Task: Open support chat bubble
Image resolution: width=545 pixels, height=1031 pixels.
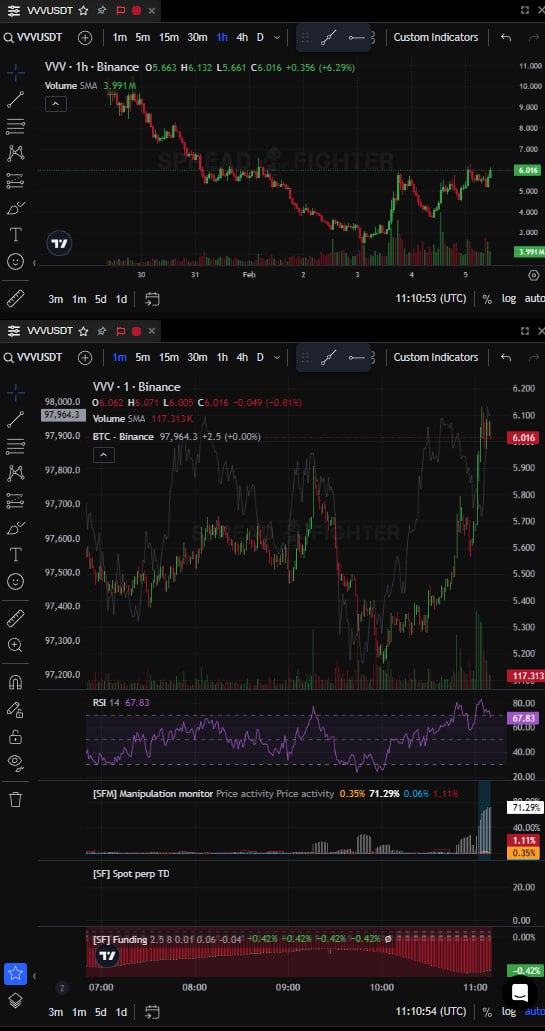Action: coord(520,992)
